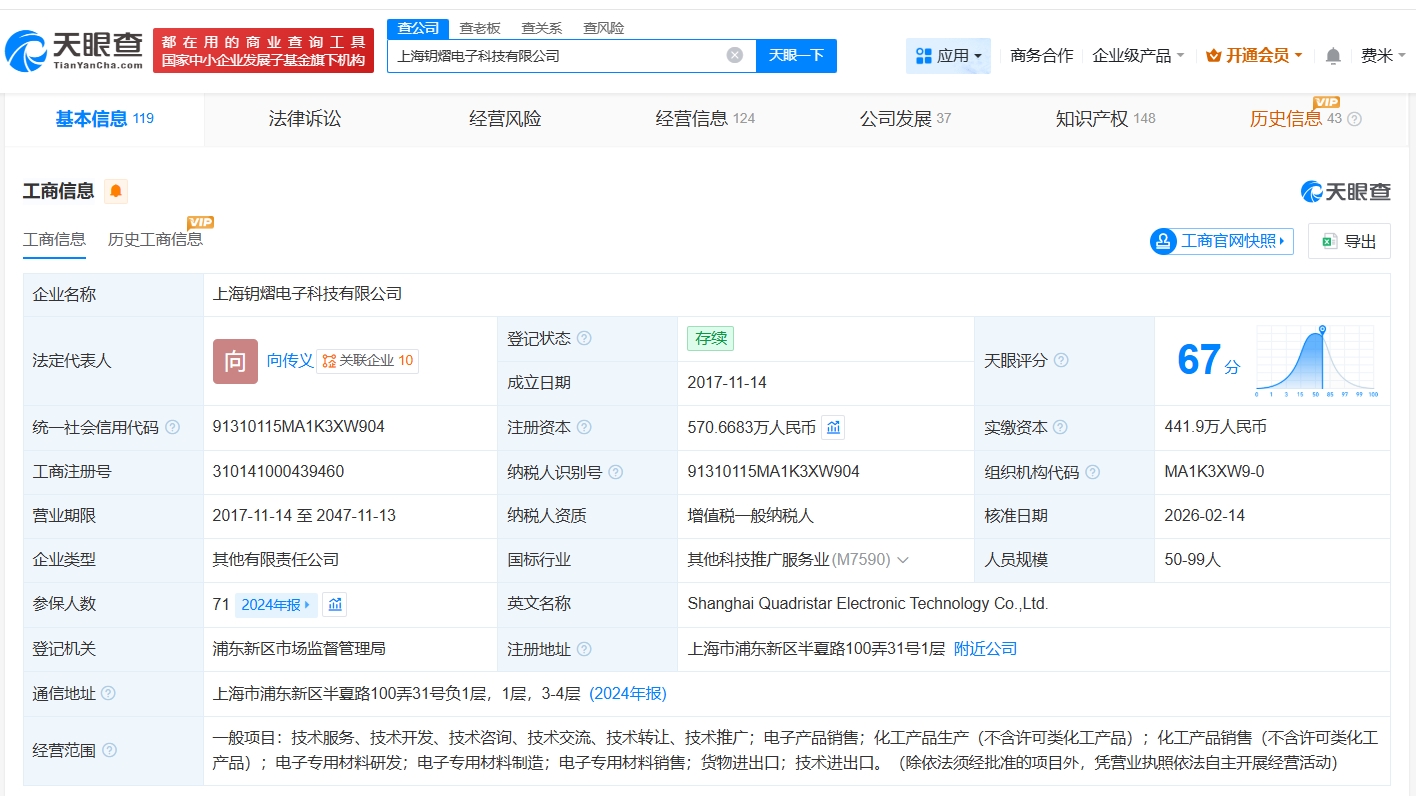
Task: Click the question mark icon beside 天眼评分
Action: (1061, 360)
